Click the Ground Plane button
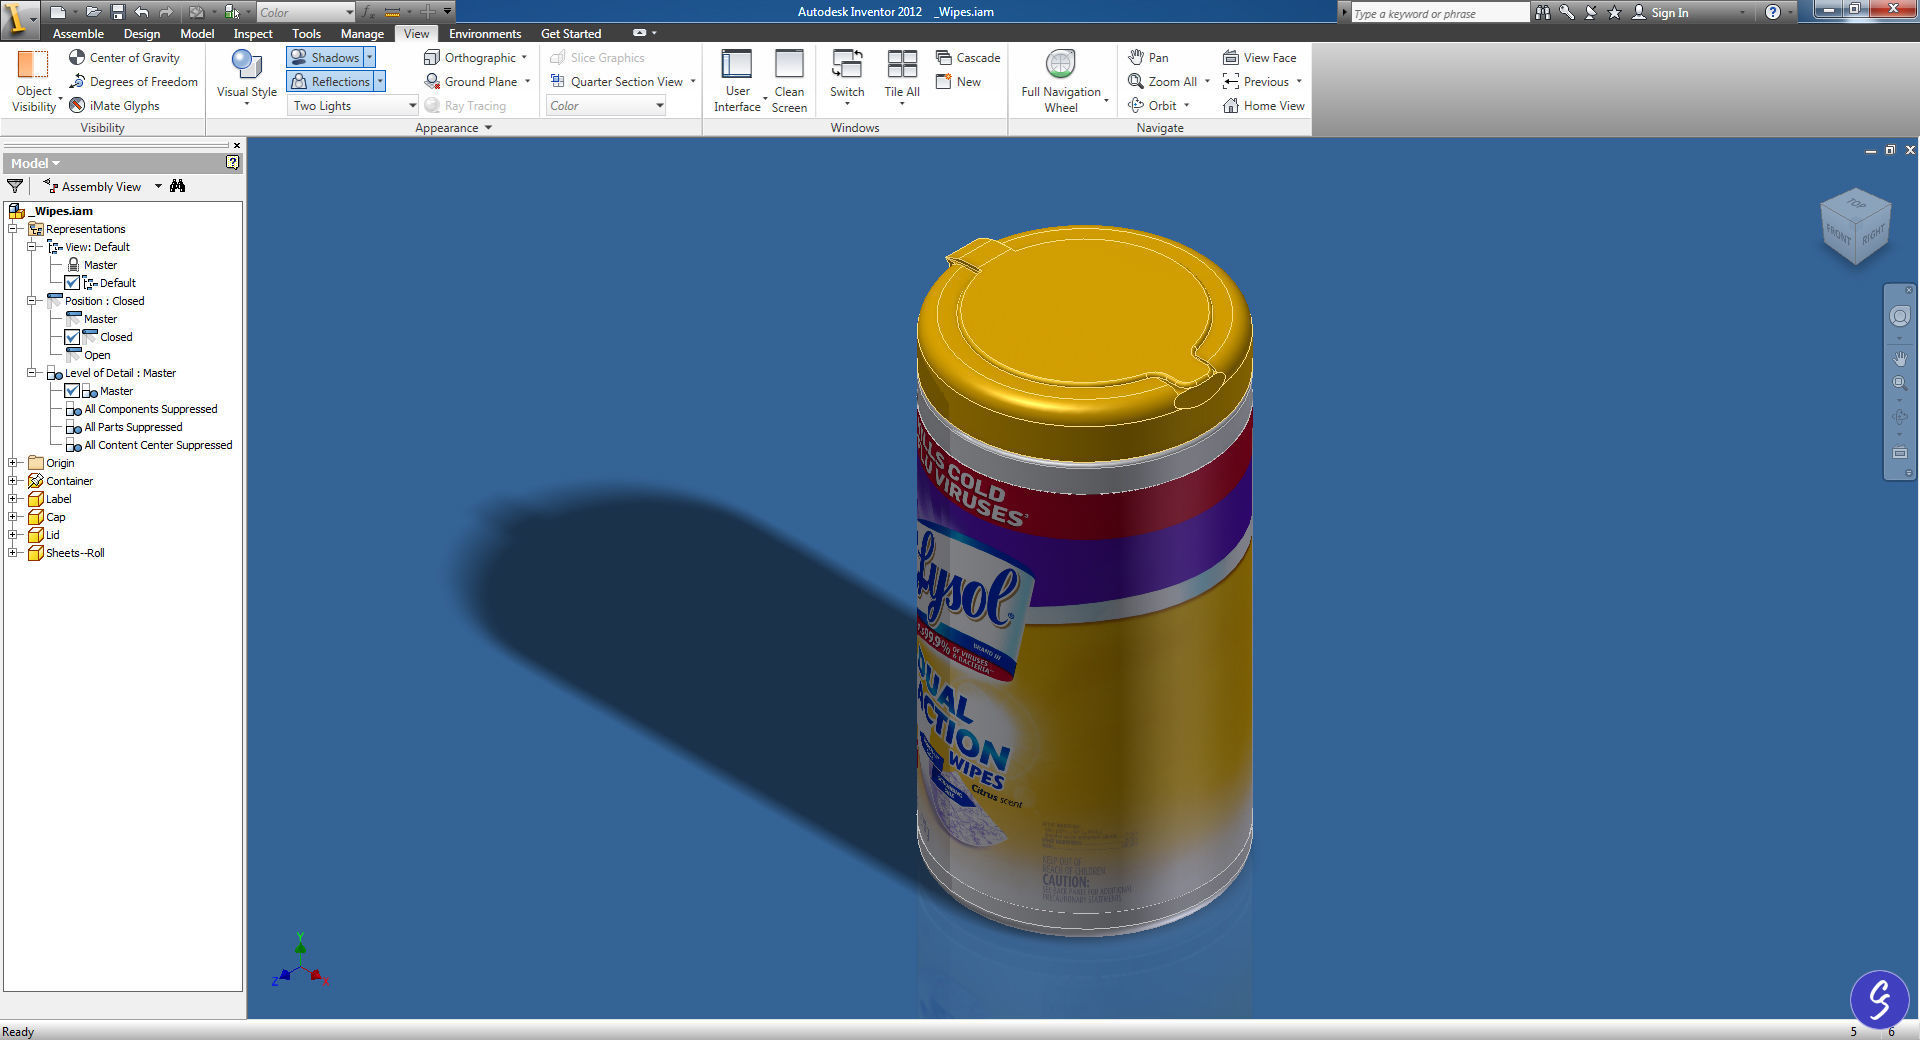Viewport: 1920px width, 1040px height. (471, 81)
